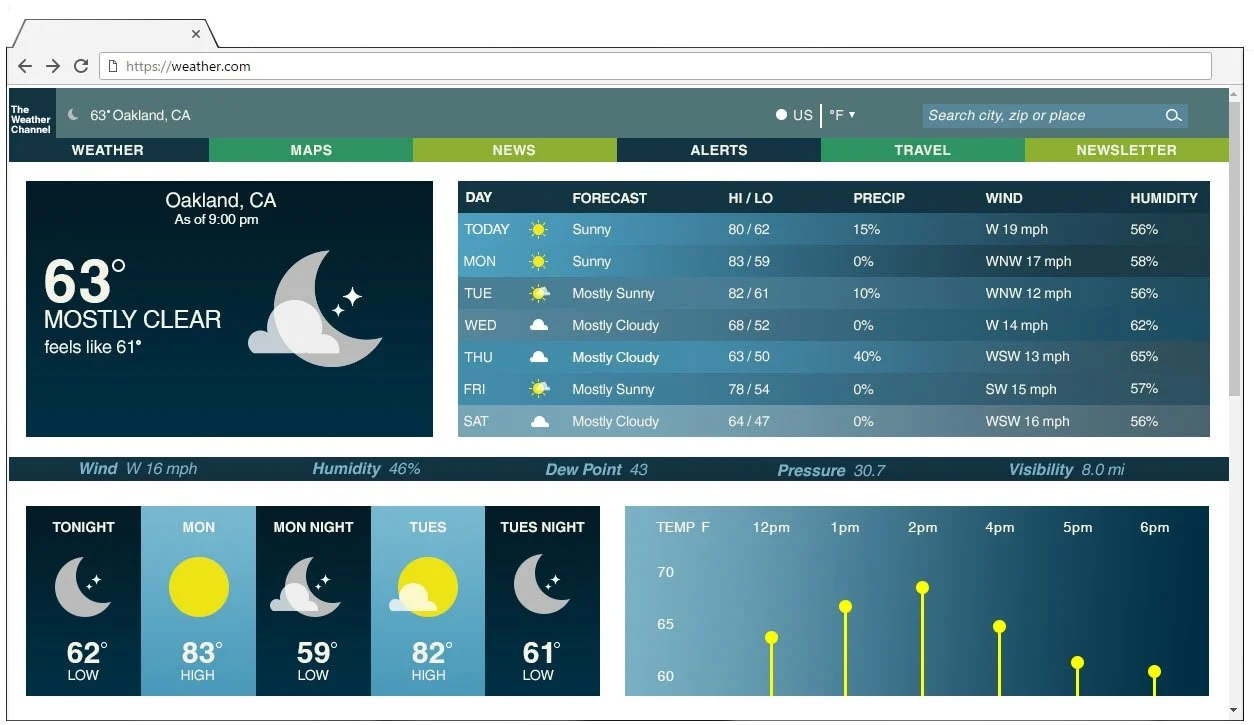
Task: Open the MAPS tab
Action: click(x=311, y=150)
